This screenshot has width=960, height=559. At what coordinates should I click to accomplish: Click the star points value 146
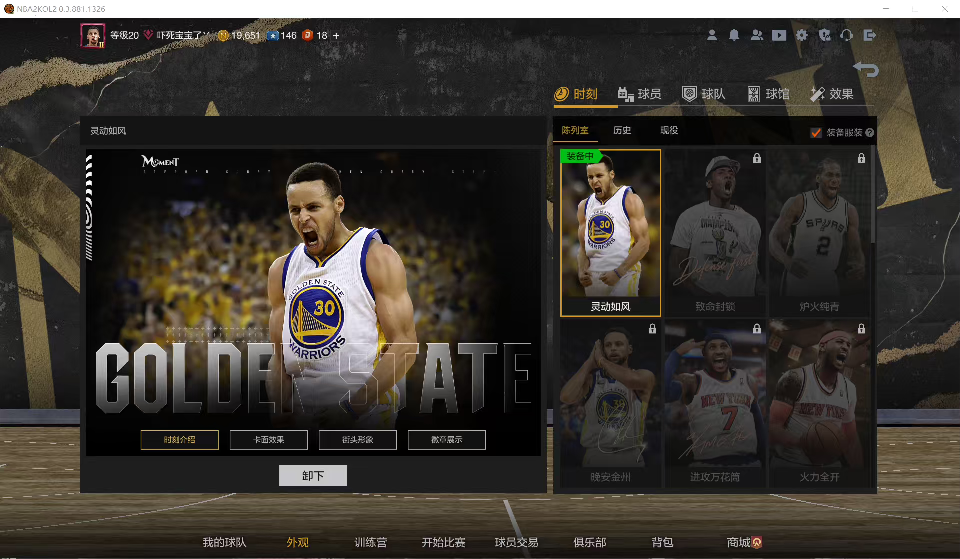tap(288, 36)
